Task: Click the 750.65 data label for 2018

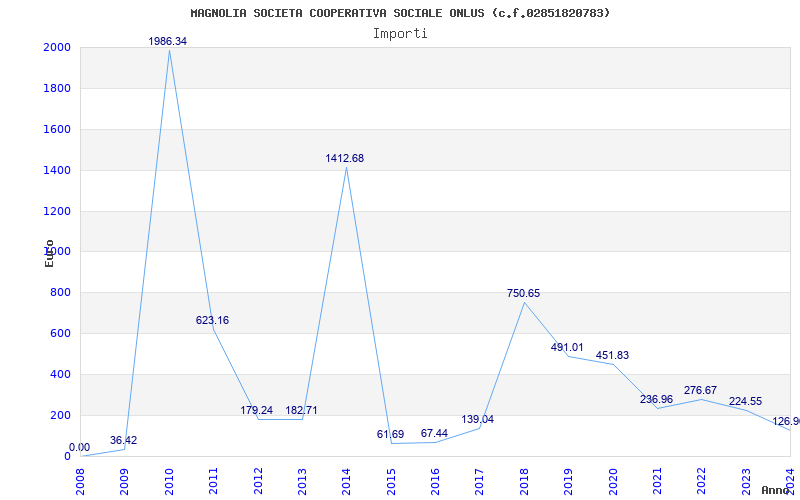Action: click(x=523, y=293)
